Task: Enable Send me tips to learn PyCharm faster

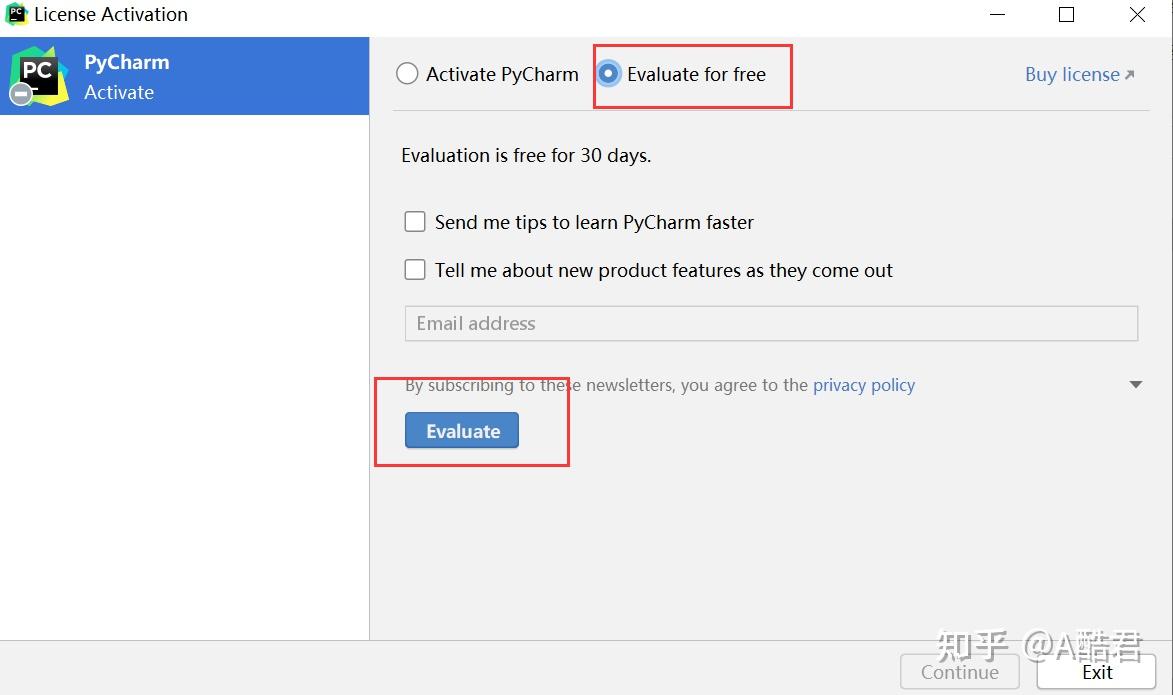Action: pyautogui.click(x=415, y=221)
